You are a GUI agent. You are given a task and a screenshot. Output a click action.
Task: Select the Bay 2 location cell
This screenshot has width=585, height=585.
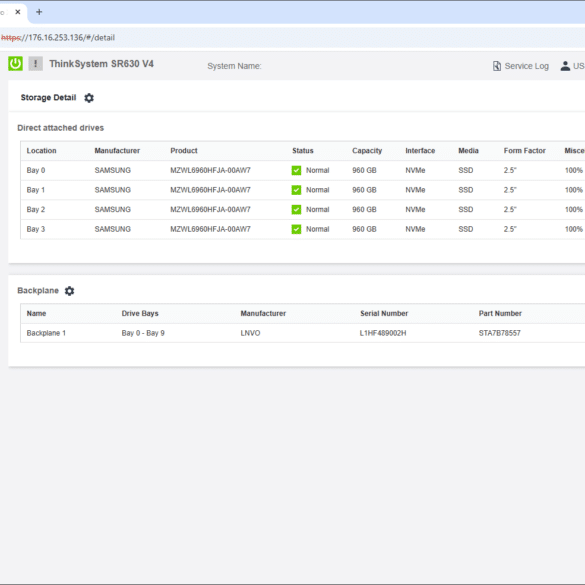click(36, 210)
